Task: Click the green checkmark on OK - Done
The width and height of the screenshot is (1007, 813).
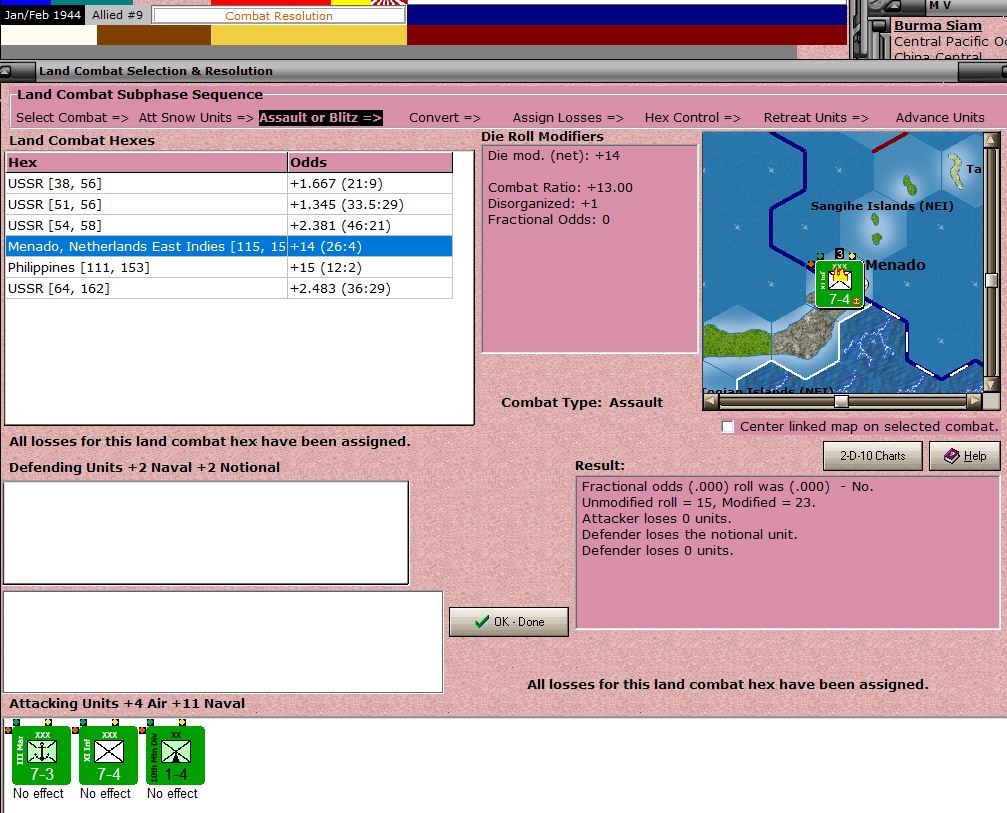Action: click(482, 622)
